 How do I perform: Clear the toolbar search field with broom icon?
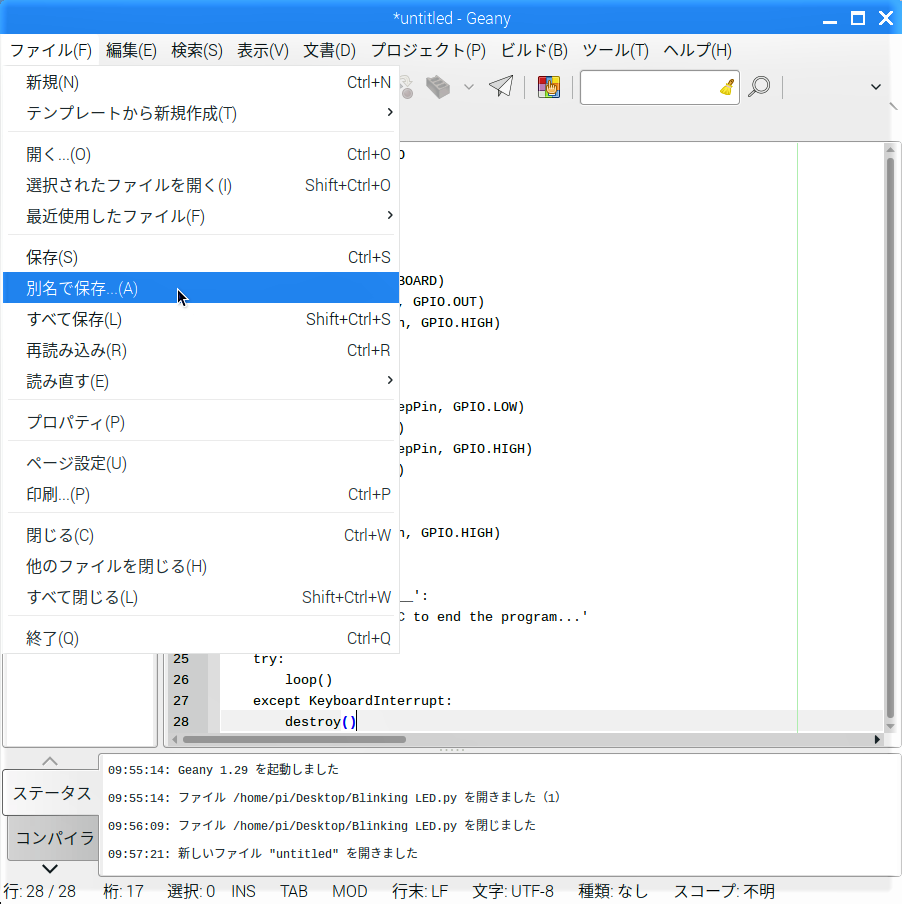tap(727, 87)
